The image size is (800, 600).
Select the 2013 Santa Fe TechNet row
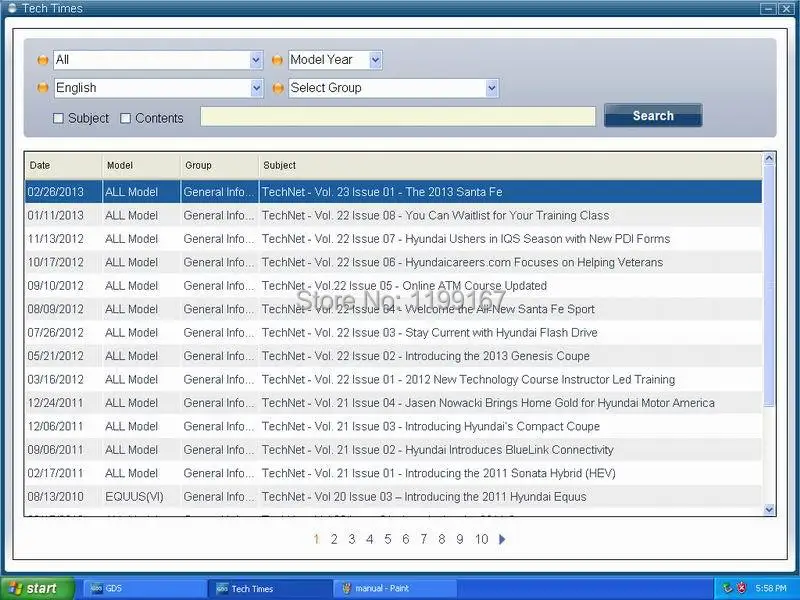coord(393,192)
